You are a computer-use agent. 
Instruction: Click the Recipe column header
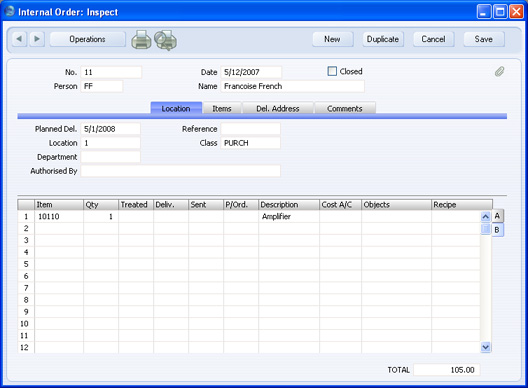click(462, 205)
